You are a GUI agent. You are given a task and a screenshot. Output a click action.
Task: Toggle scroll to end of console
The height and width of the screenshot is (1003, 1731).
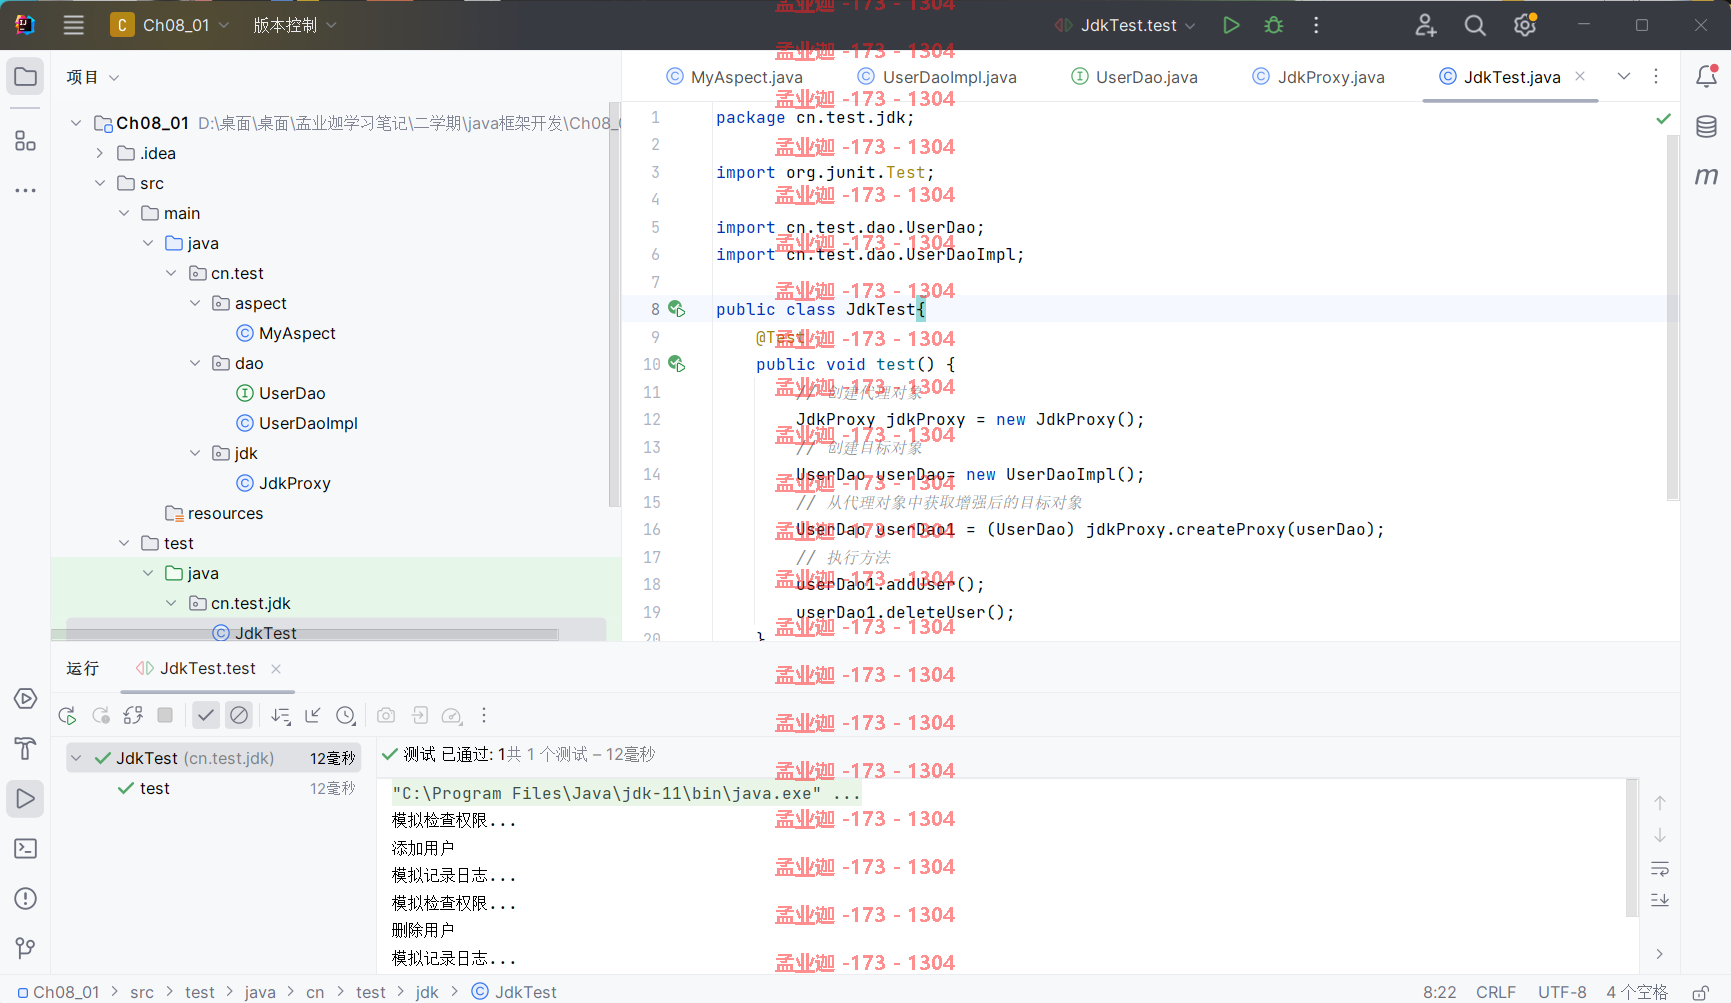pos(1660,900)
